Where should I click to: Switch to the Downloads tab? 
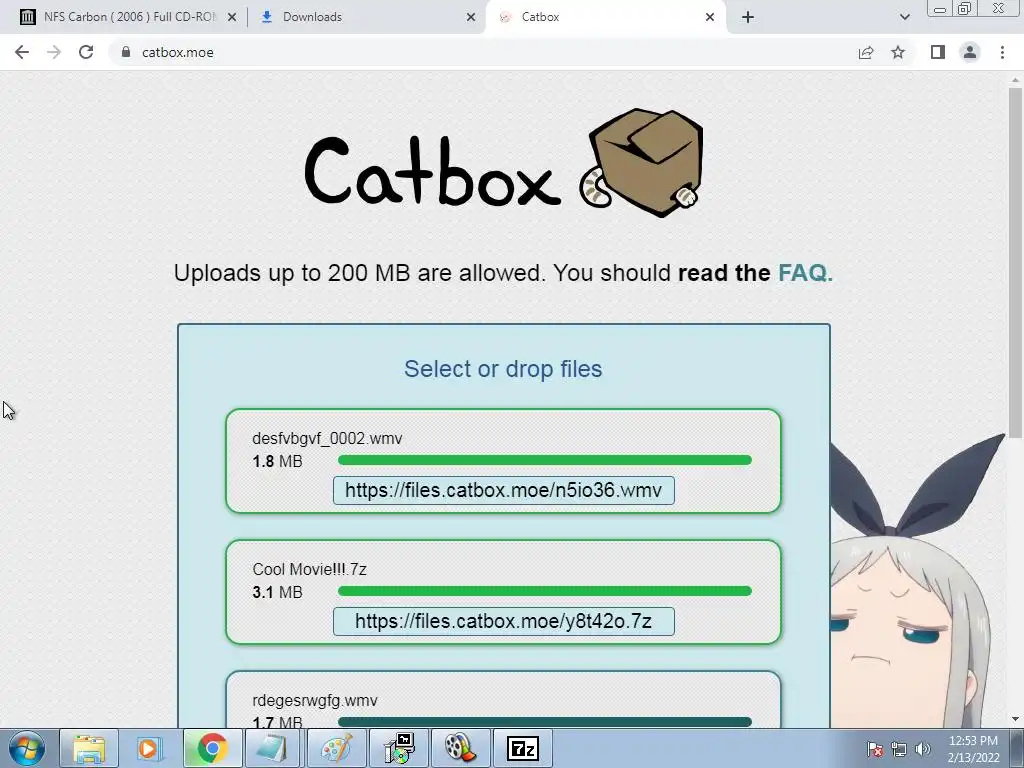(366, 17)
